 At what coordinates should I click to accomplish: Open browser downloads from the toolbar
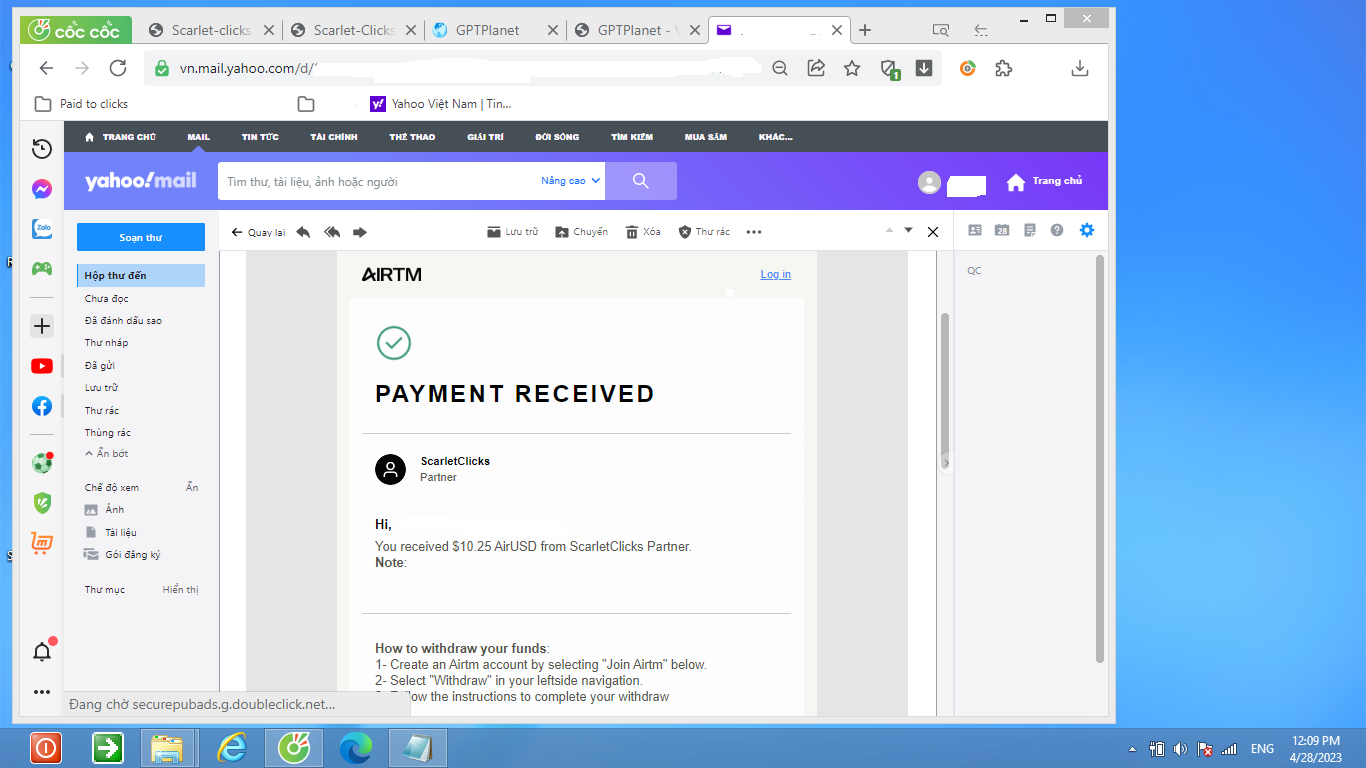pos(1079,68)
